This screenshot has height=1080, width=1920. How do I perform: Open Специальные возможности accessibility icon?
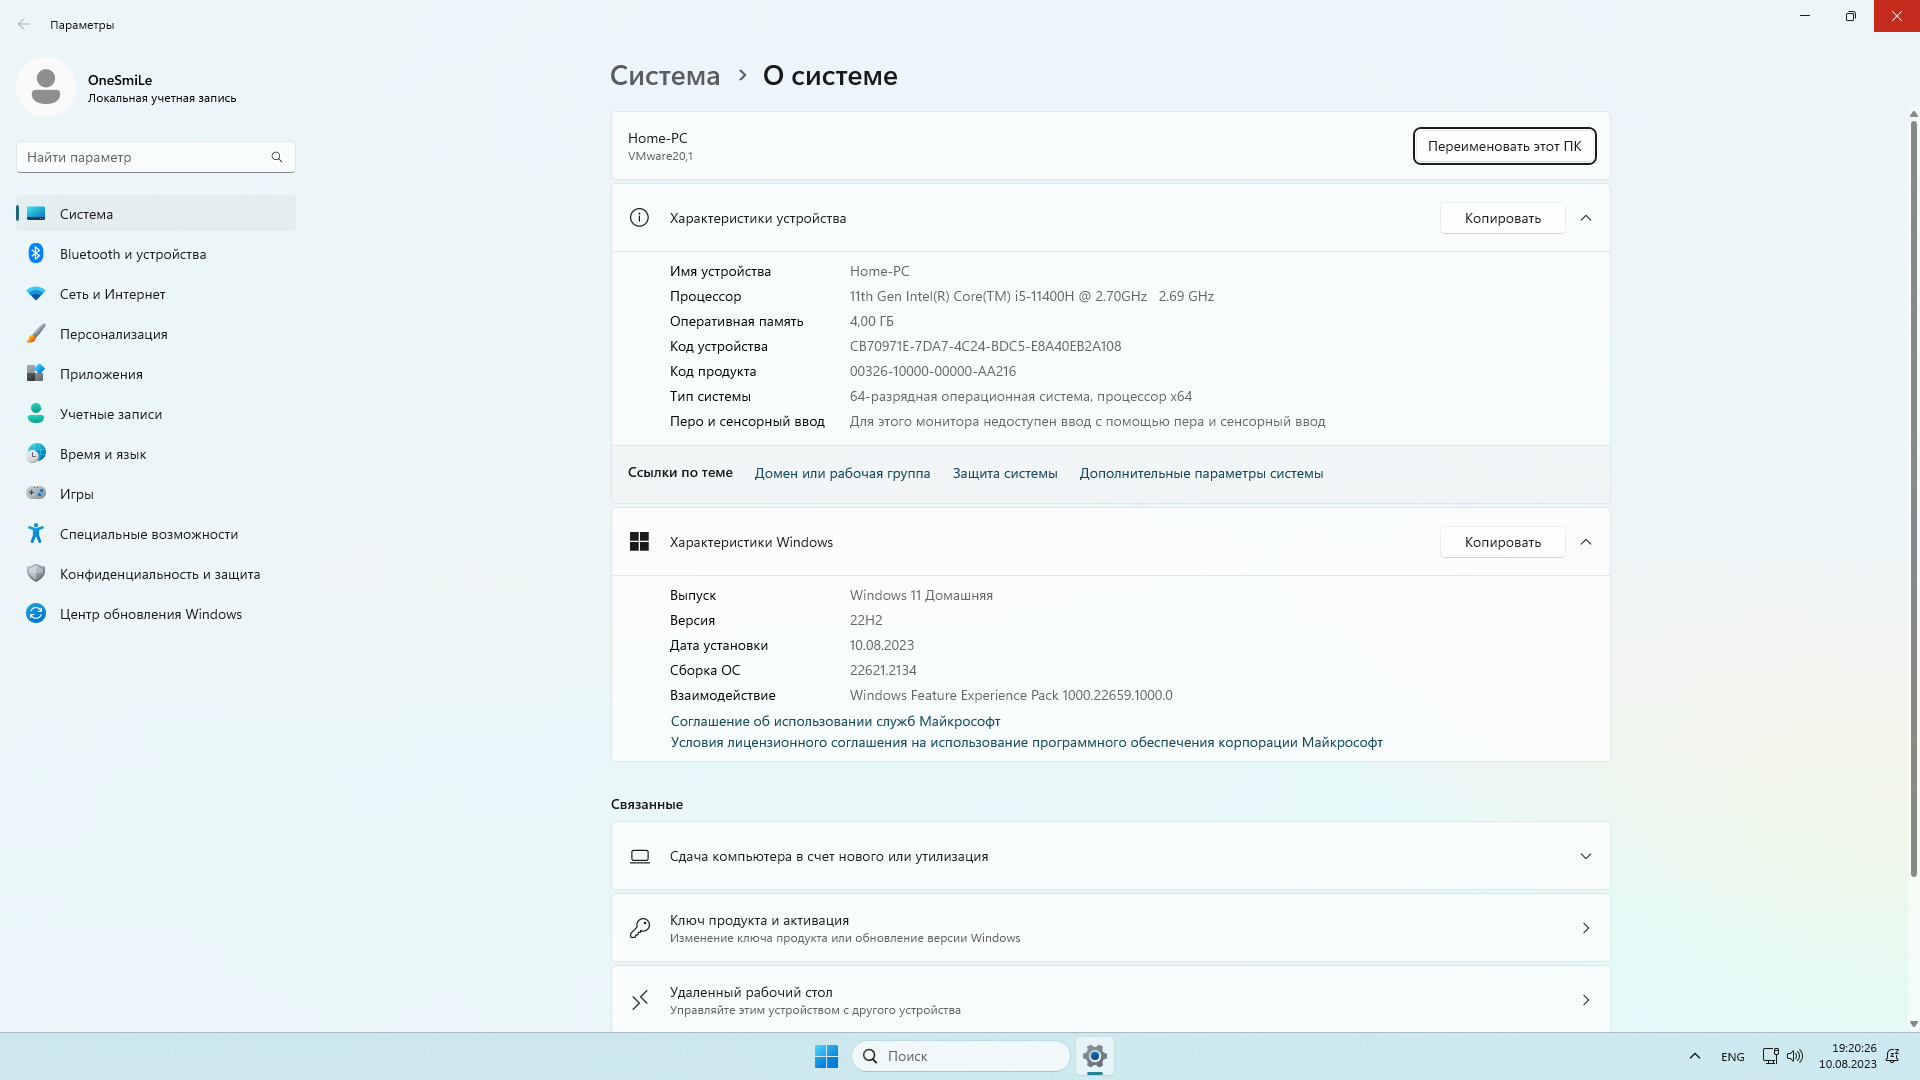click(x=36, y=534)
